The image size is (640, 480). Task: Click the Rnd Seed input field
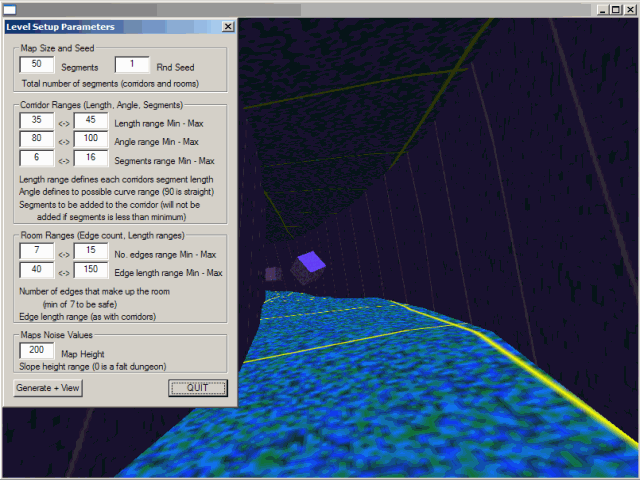tap(132, 64)
